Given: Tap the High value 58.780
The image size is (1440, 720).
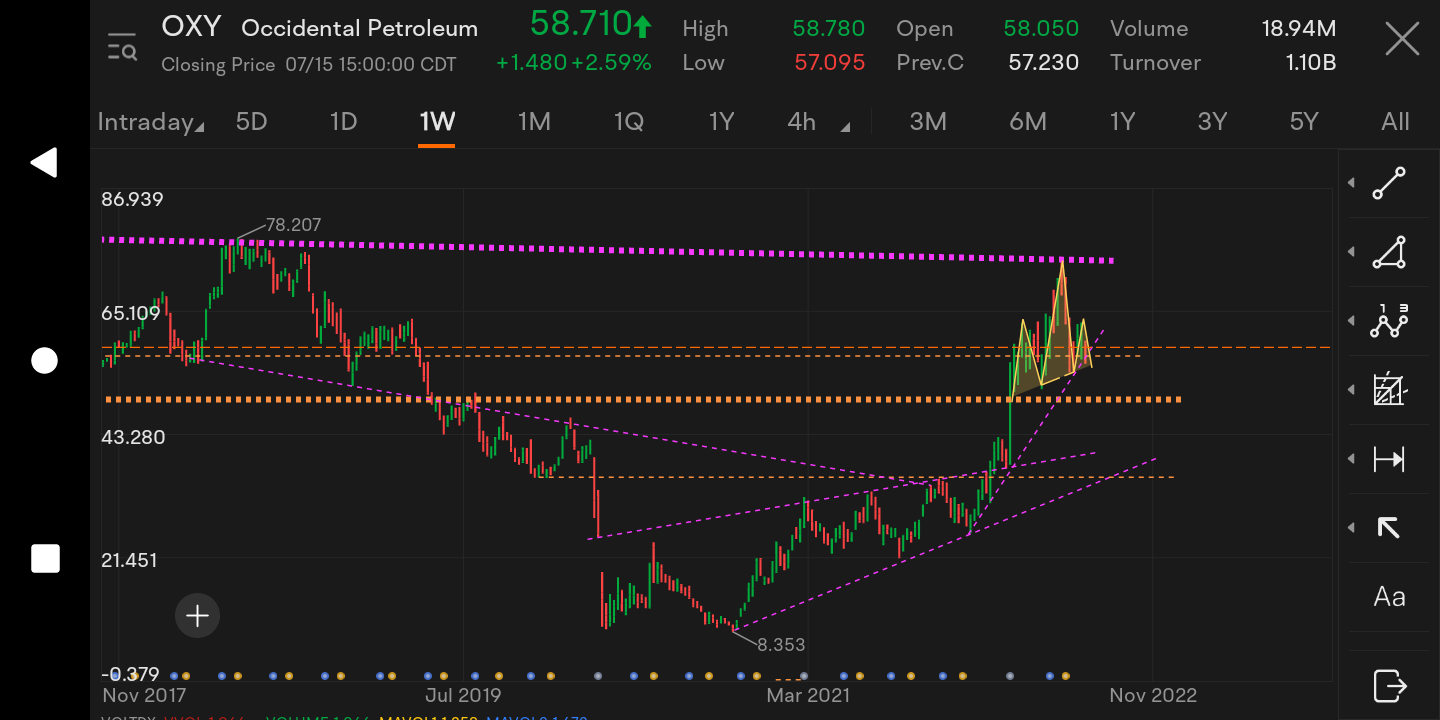Looking at the screenshot, I should pos(829,29).
